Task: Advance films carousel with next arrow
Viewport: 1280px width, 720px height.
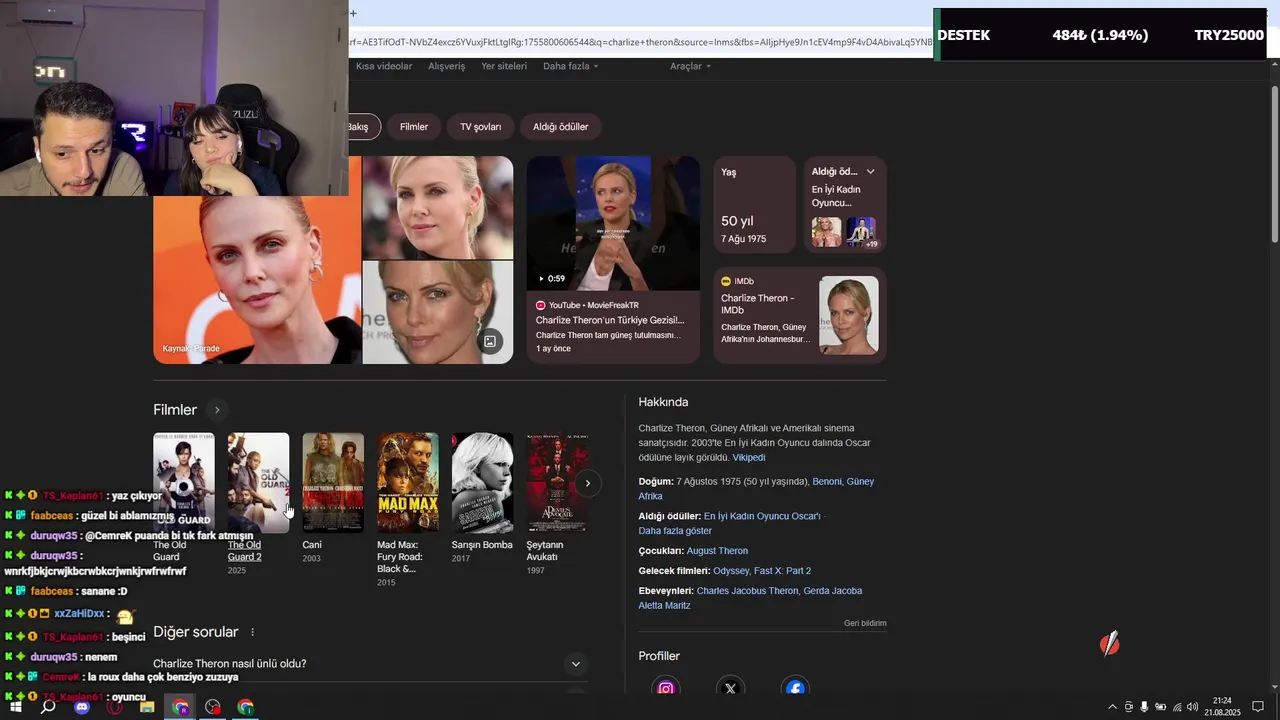Action: [588, 483]
